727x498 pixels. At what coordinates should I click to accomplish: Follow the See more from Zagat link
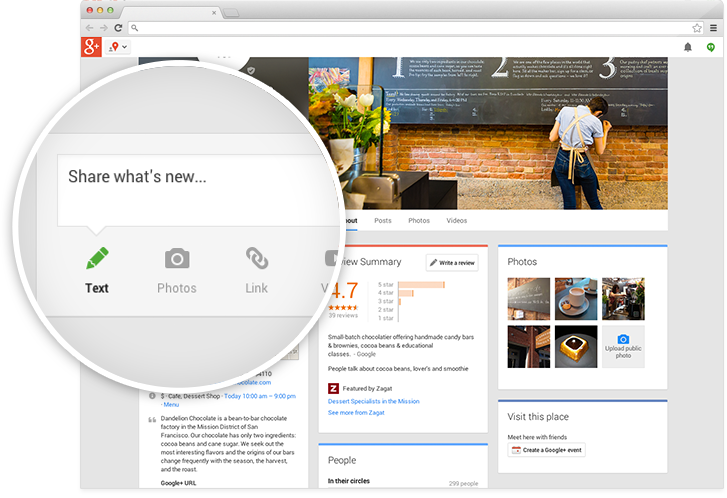click(x=358, y=412)
